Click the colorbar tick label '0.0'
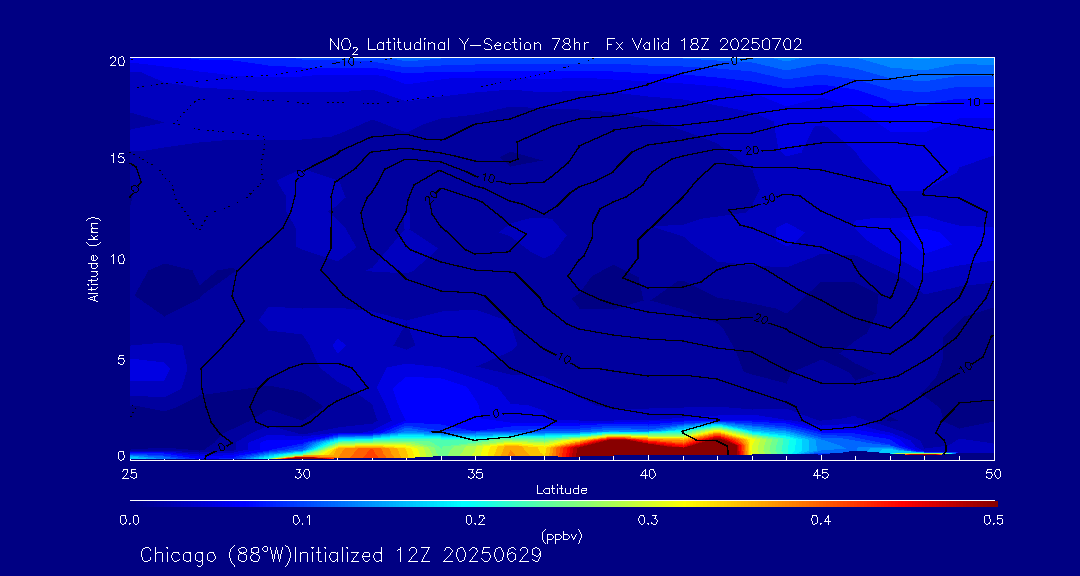 [130, 520]
